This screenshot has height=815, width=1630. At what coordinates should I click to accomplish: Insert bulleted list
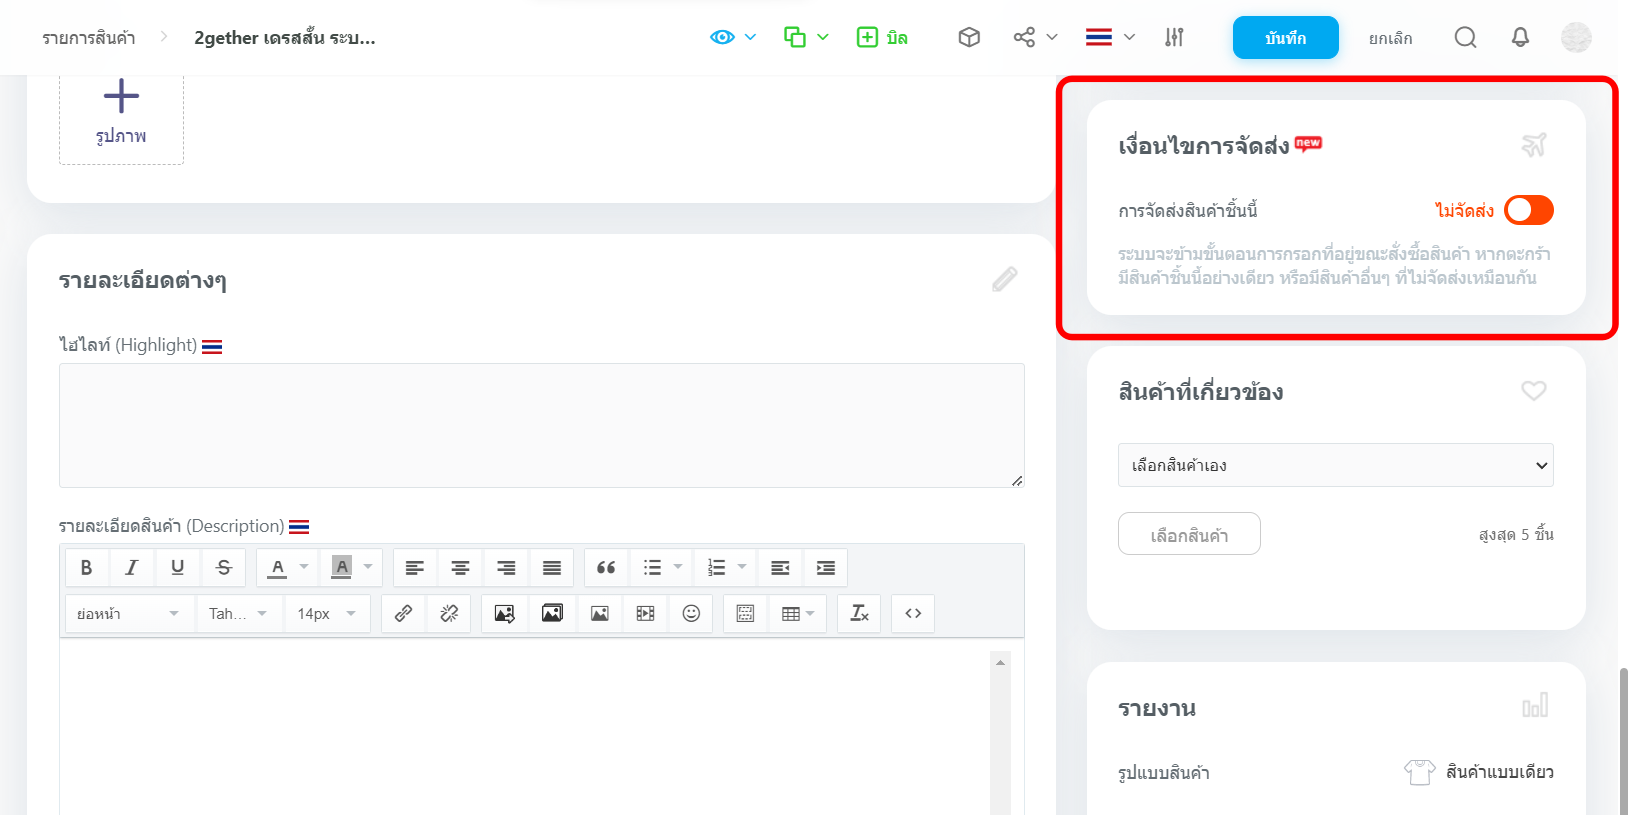click(652, 567)
